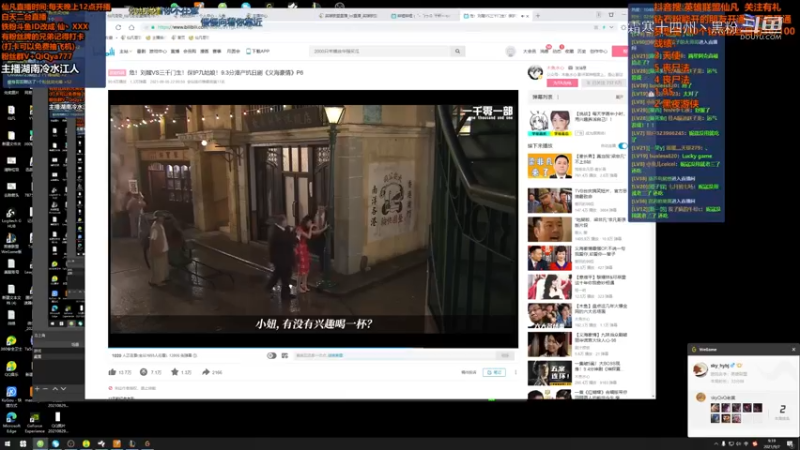Click the video player frame
Screen dimensions: 800x450
tap(313, 219)
